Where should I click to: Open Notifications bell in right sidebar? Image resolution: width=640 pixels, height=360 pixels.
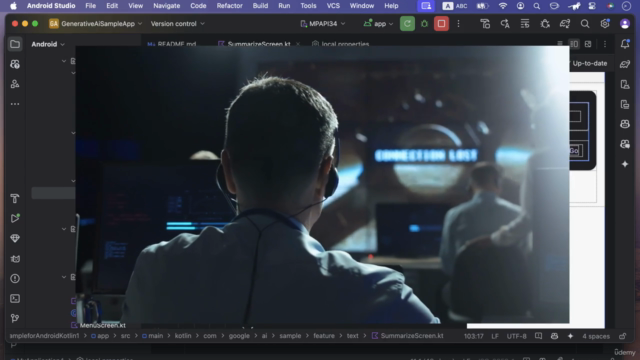[x=625, y=44]
